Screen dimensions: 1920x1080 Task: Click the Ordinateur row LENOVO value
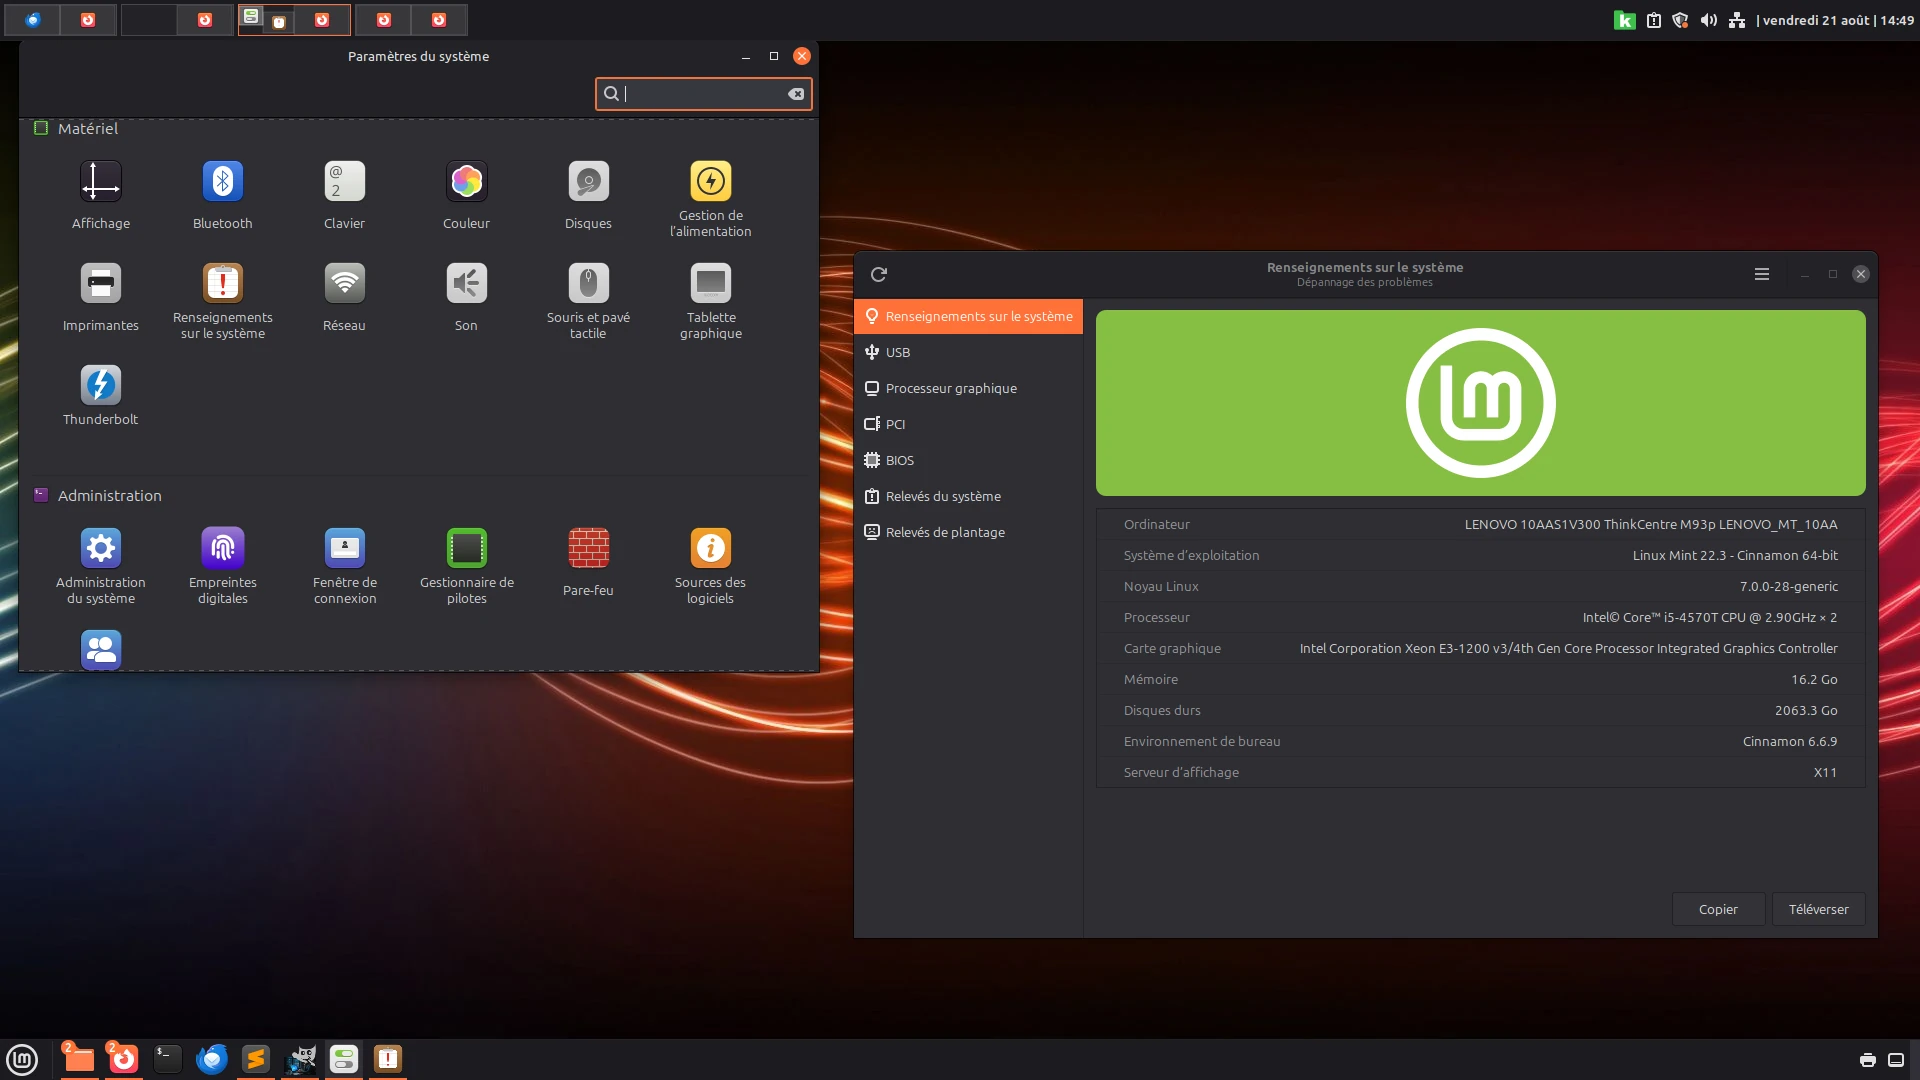coord(1650,524)
